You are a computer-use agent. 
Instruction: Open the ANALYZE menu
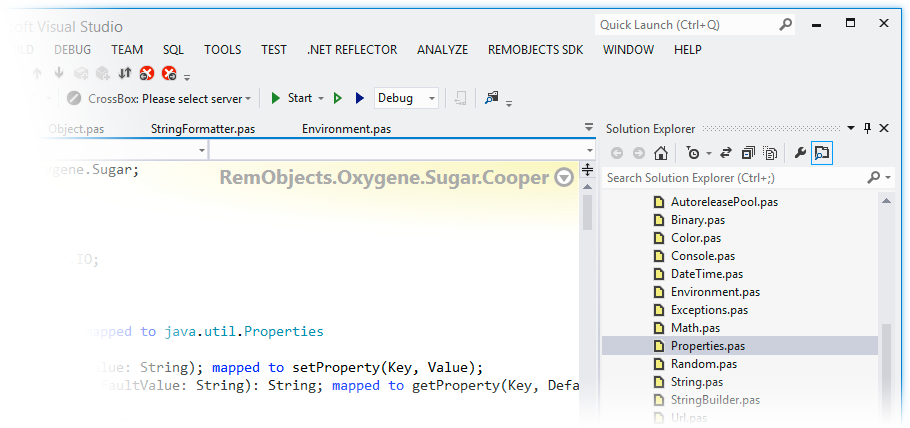pos(442,50)
